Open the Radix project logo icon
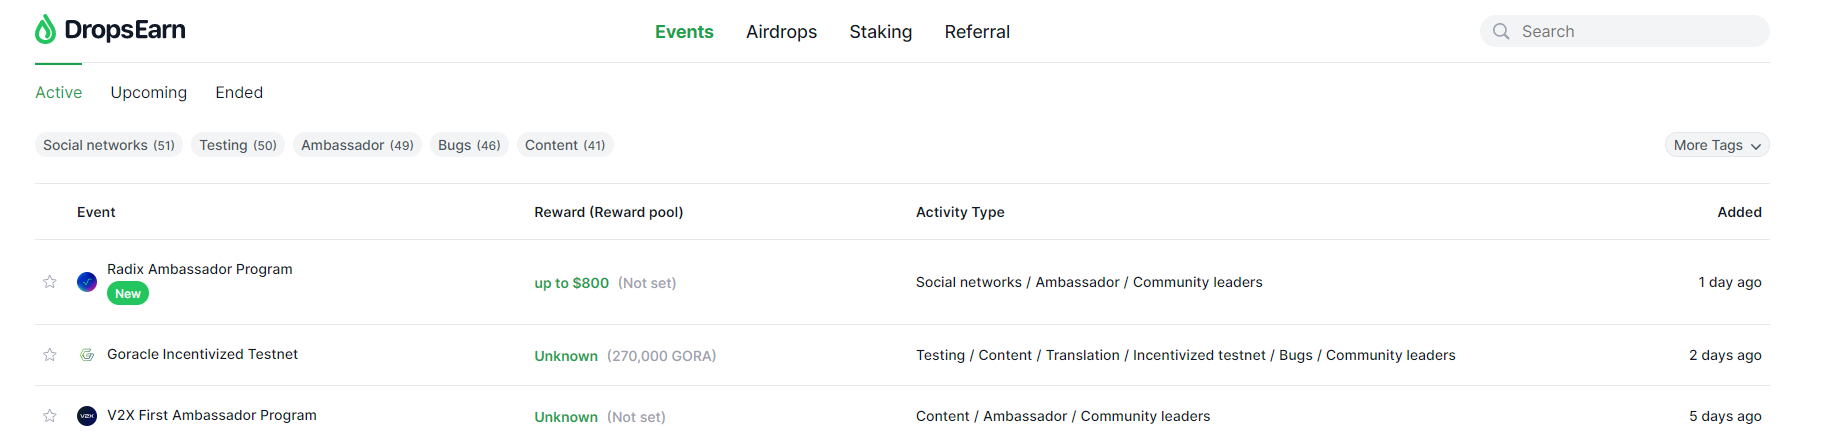Image resolution: width=1828 pixels, height=445 pixels. click(x=87, y=282)
